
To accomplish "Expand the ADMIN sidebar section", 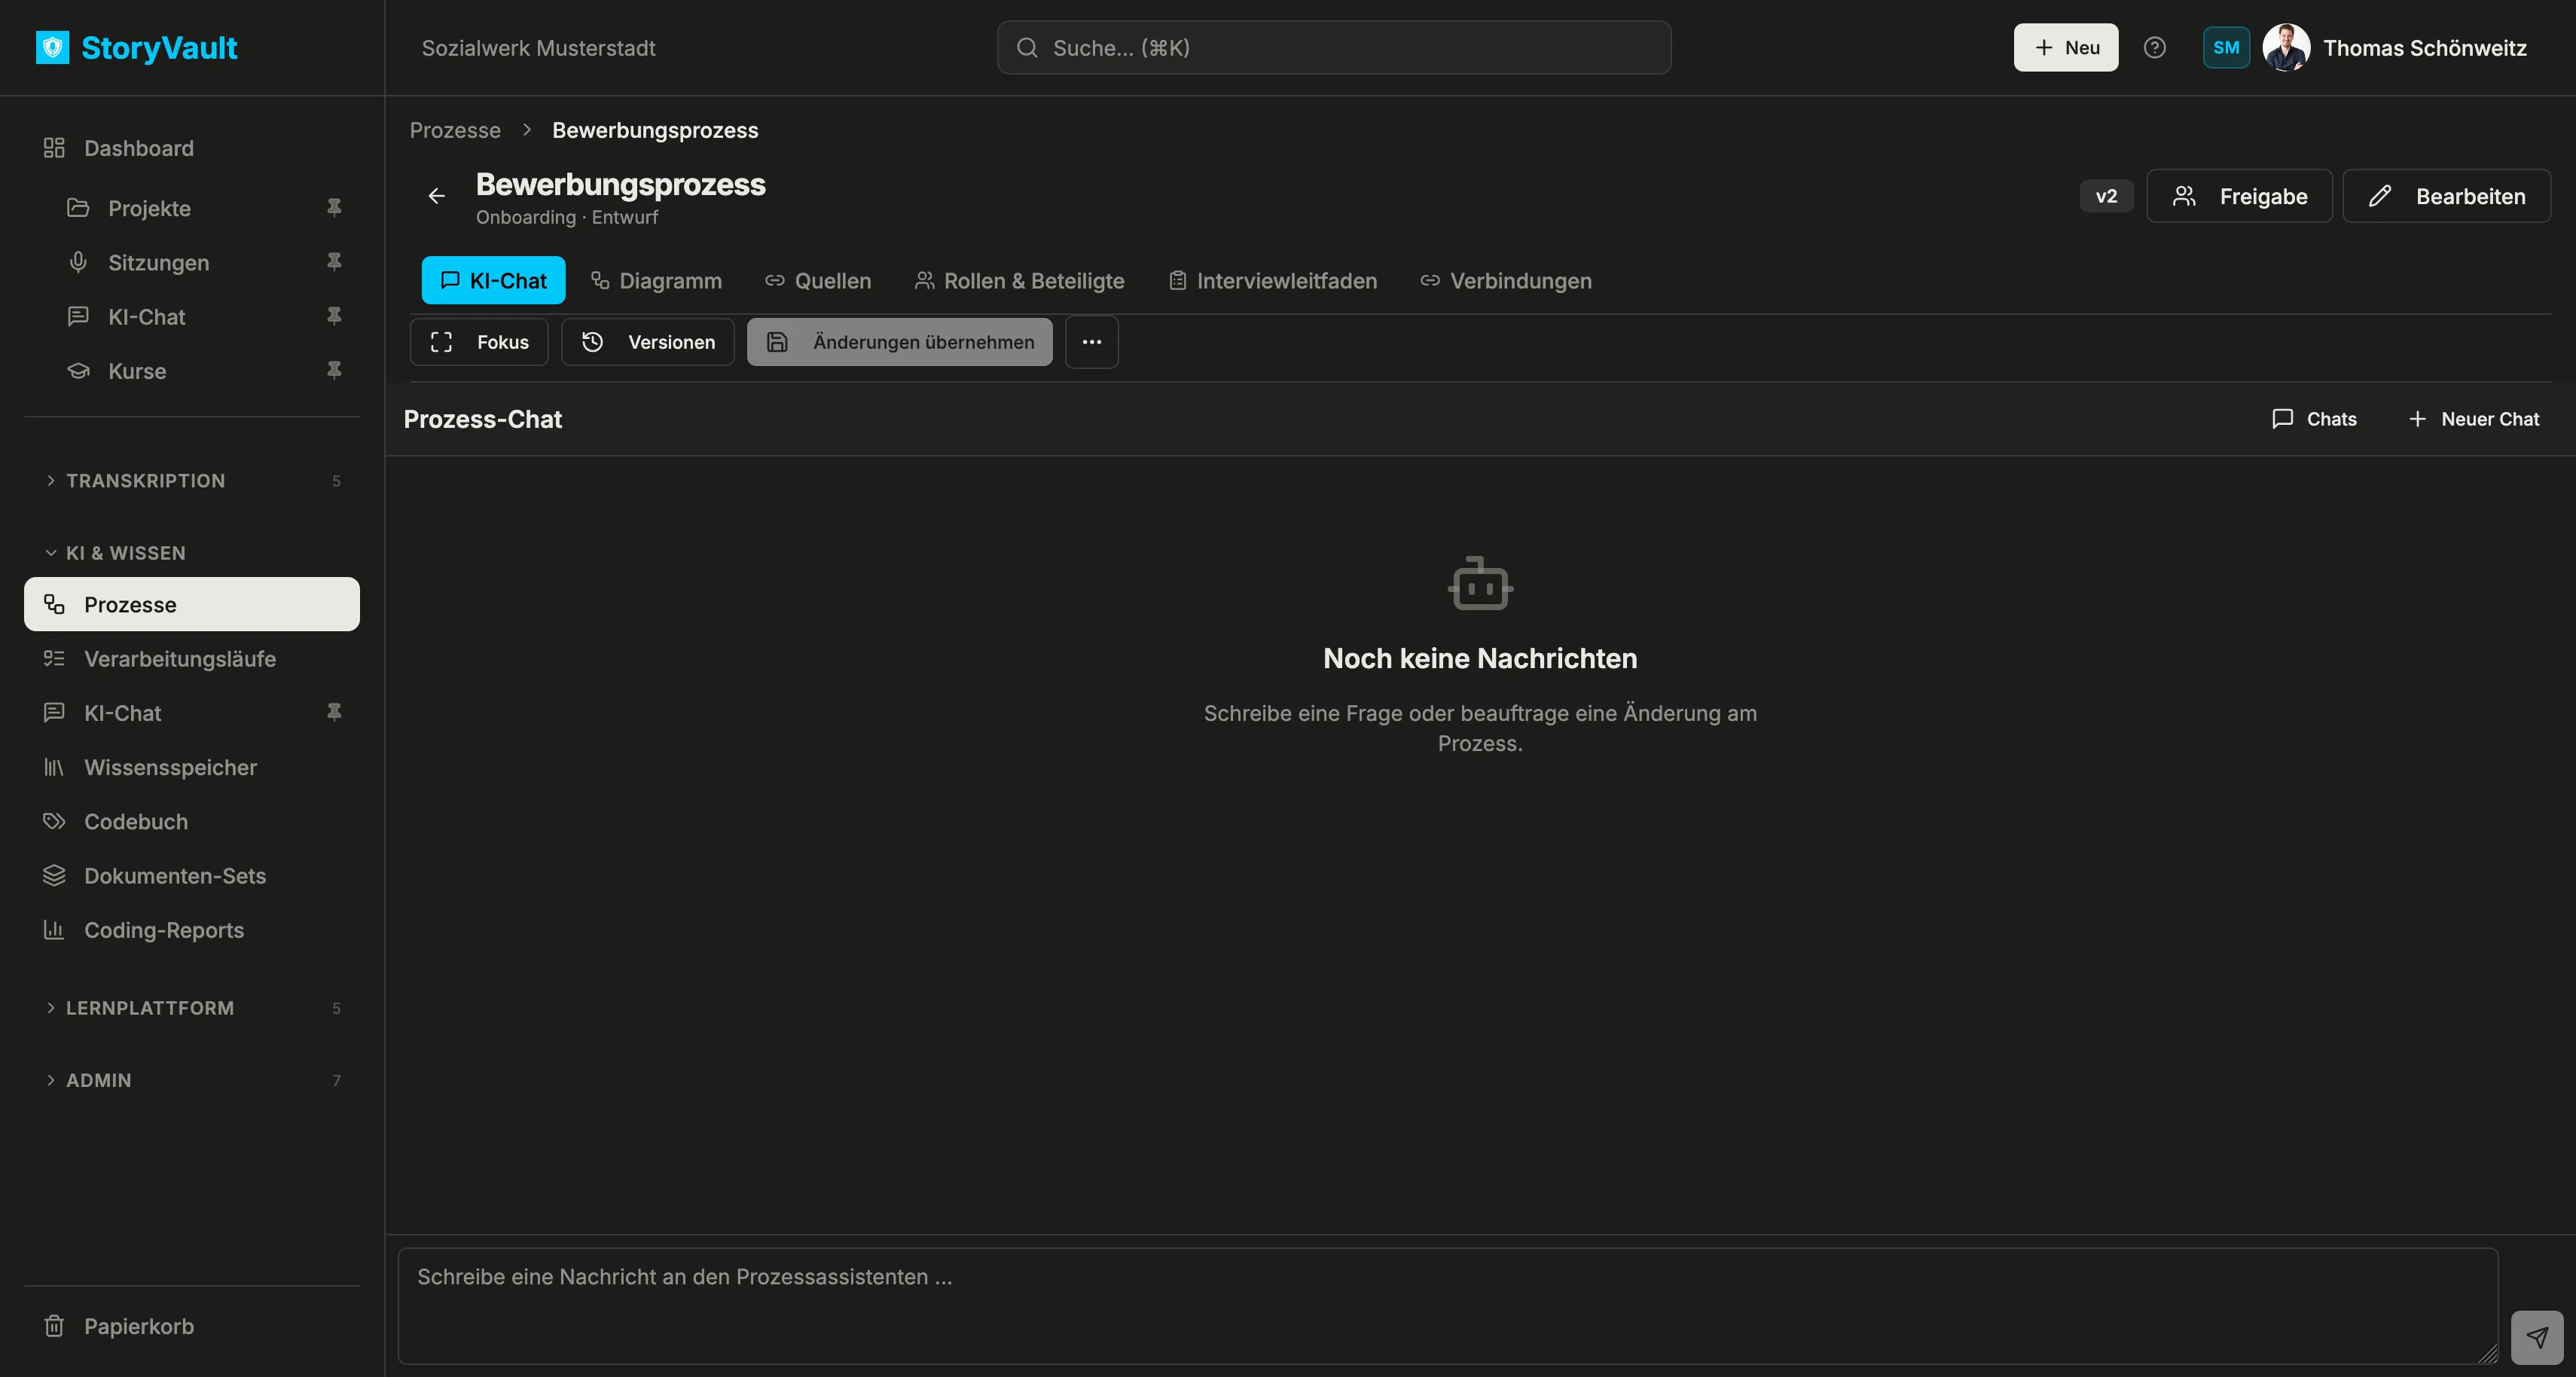I will coord(192,1080).
